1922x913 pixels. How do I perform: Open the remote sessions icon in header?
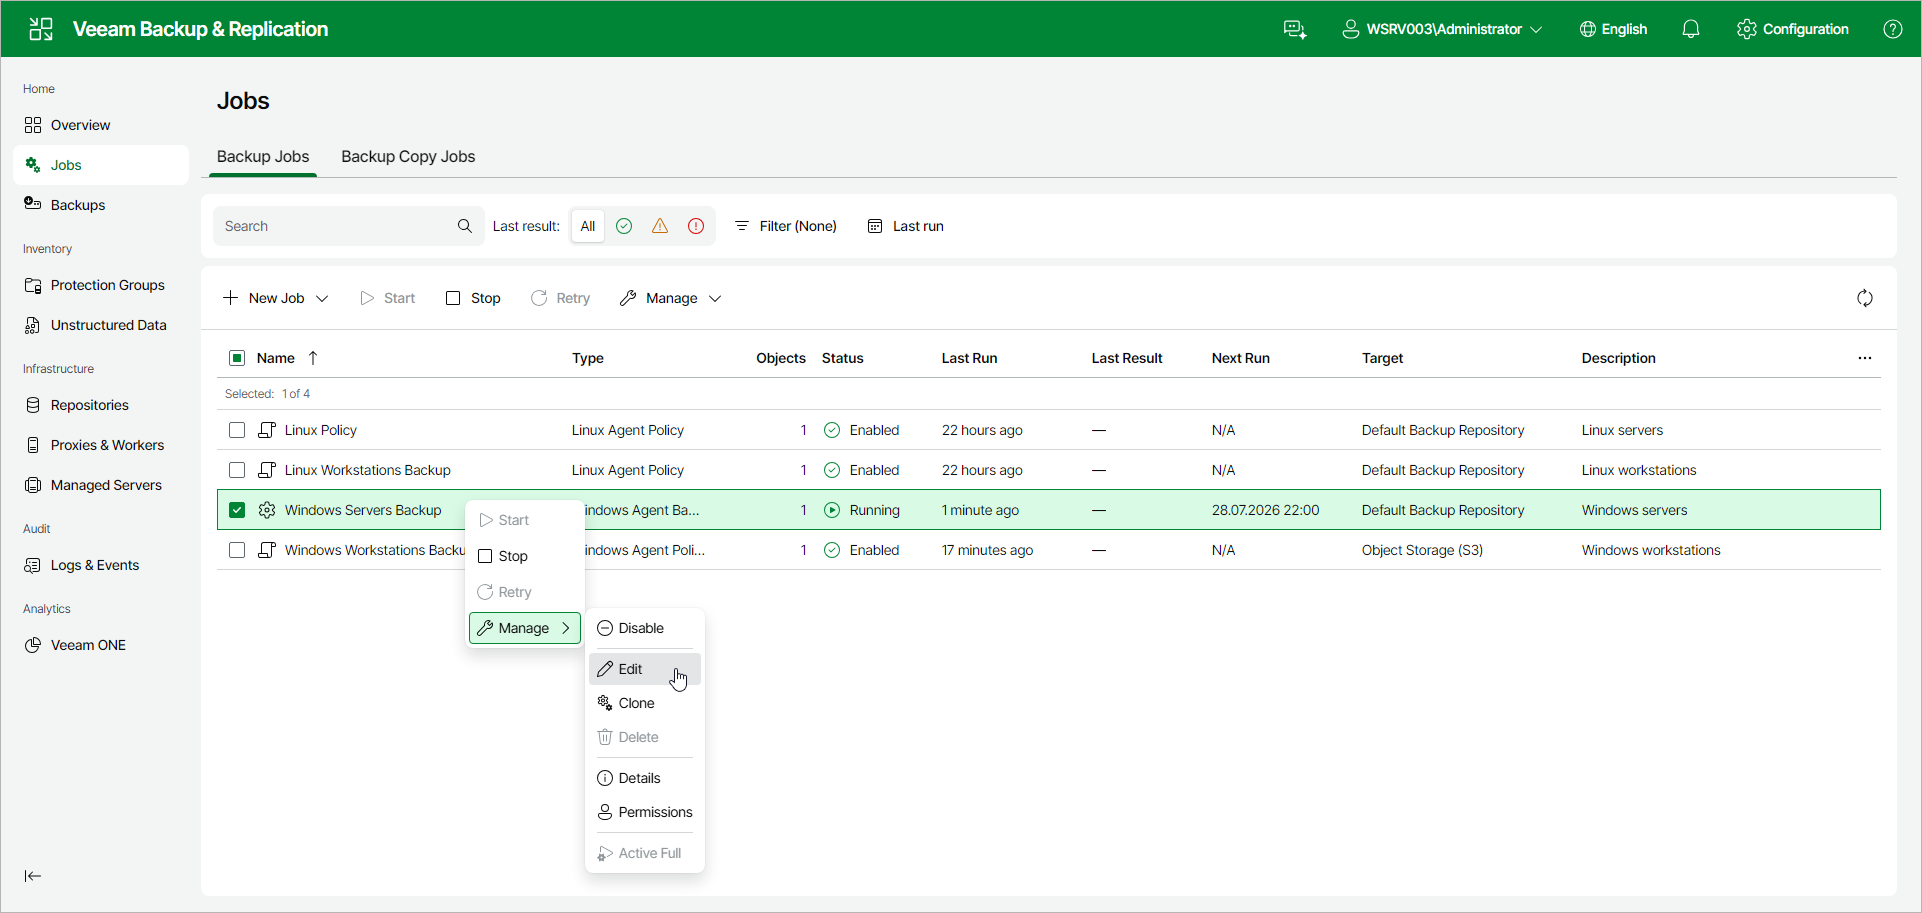[x=1295, y=29]
